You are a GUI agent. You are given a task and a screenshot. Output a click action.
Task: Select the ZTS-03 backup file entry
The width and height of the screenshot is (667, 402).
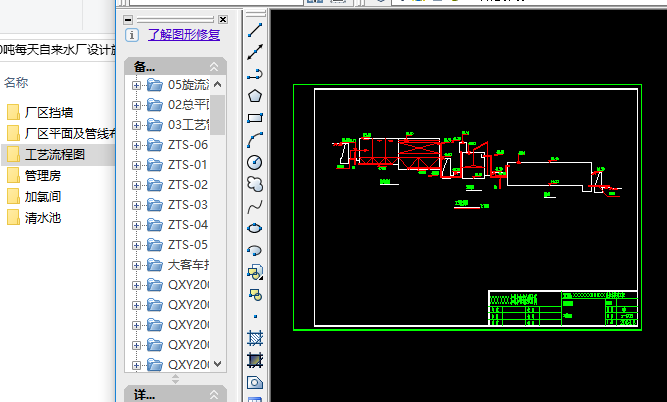pyautogui.click(x=188, y=205)
